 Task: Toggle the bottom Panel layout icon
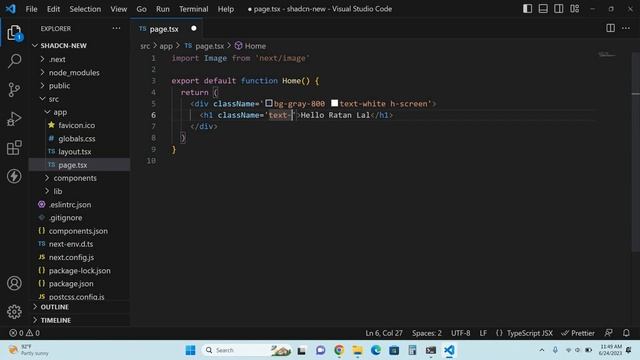click(543, 9)
